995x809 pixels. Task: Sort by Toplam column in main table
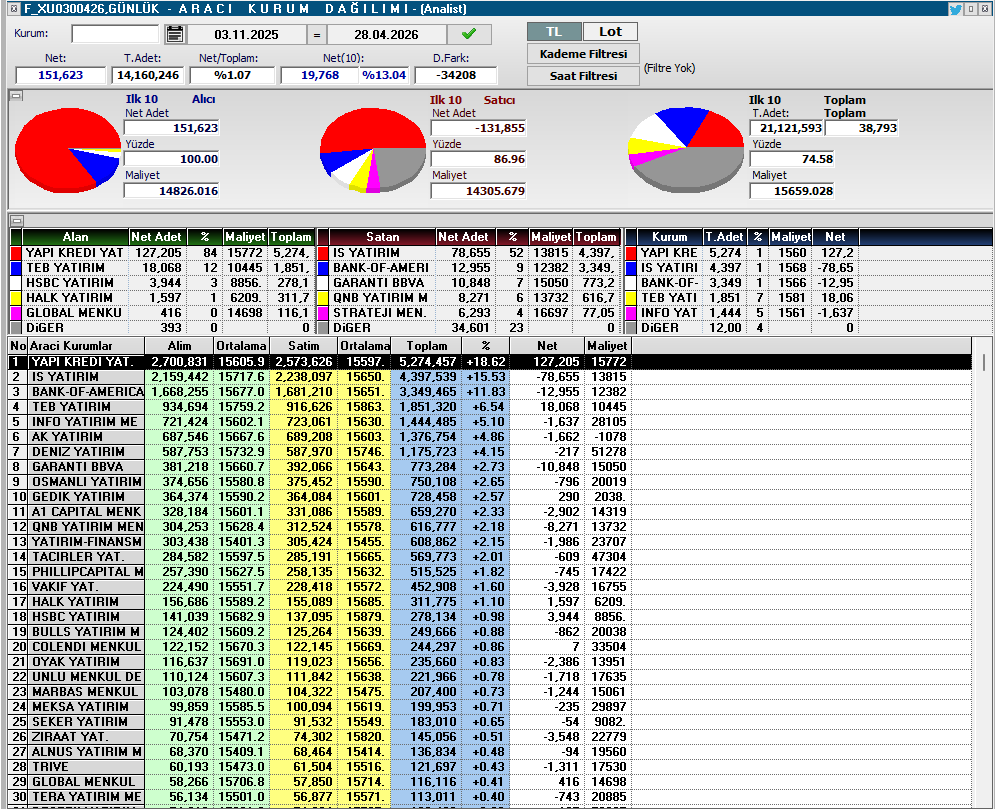point(426,346)
